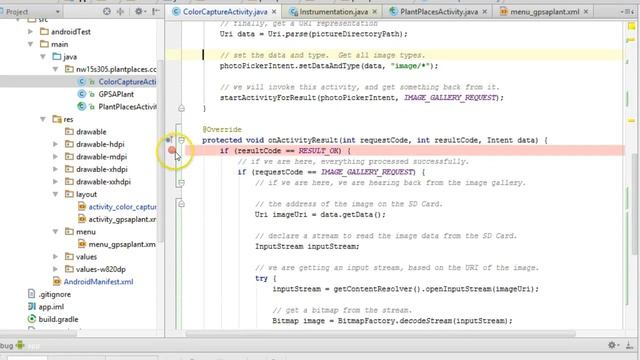Expand the values-w820dp folder

pyautogui.click(x=56, y=269)
